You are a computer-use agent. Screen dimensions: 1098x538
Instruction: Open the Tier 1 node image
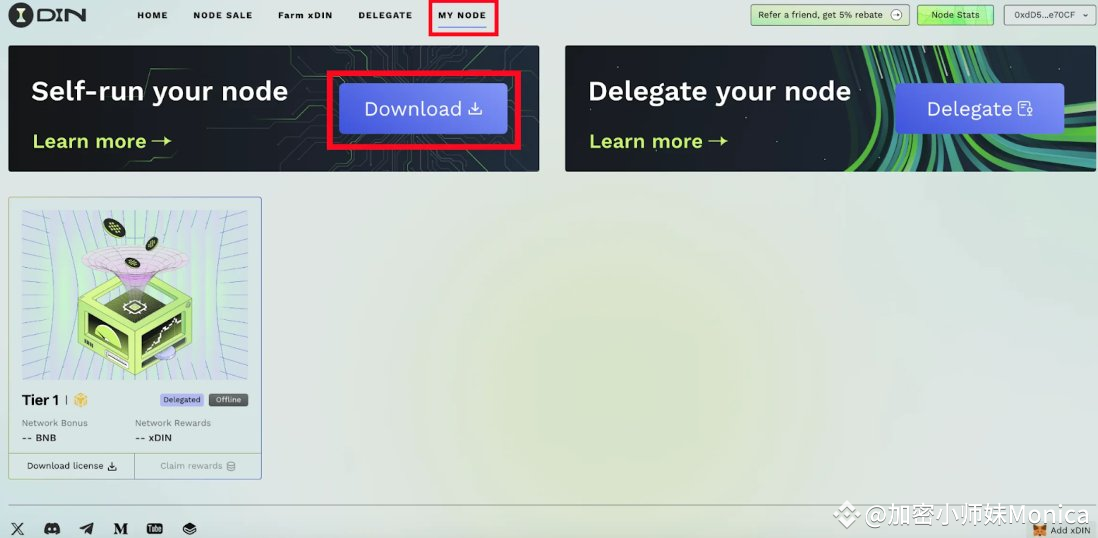tap(134, 295)
